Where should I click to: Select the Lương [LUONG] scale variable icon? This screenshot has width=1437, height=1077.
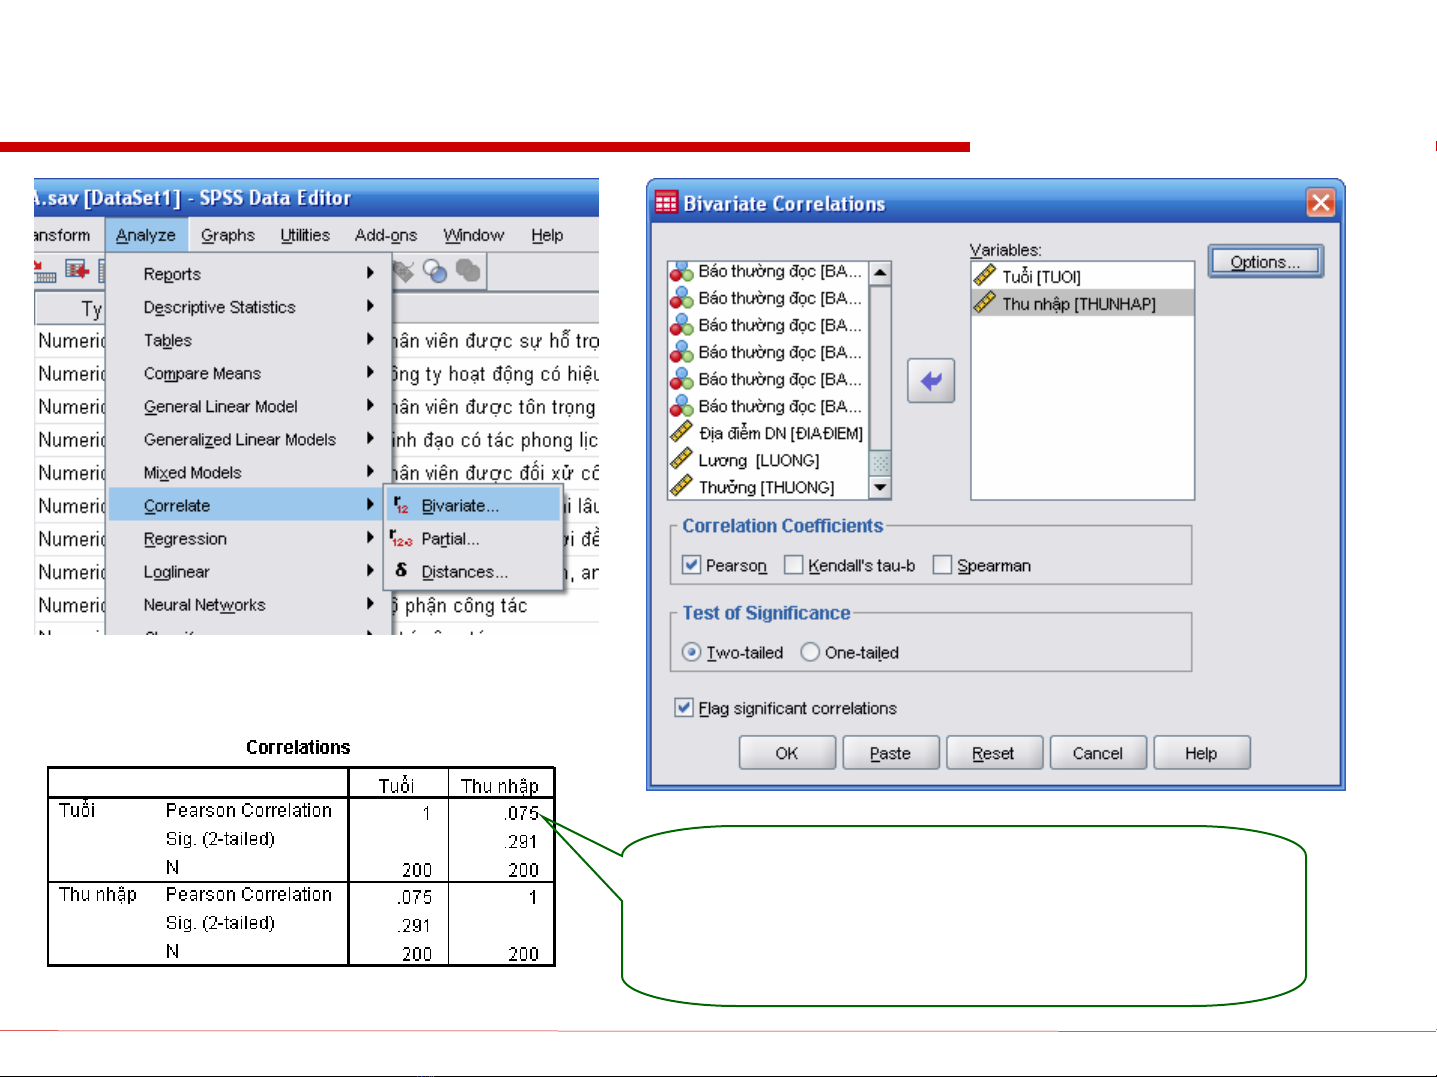682,460
